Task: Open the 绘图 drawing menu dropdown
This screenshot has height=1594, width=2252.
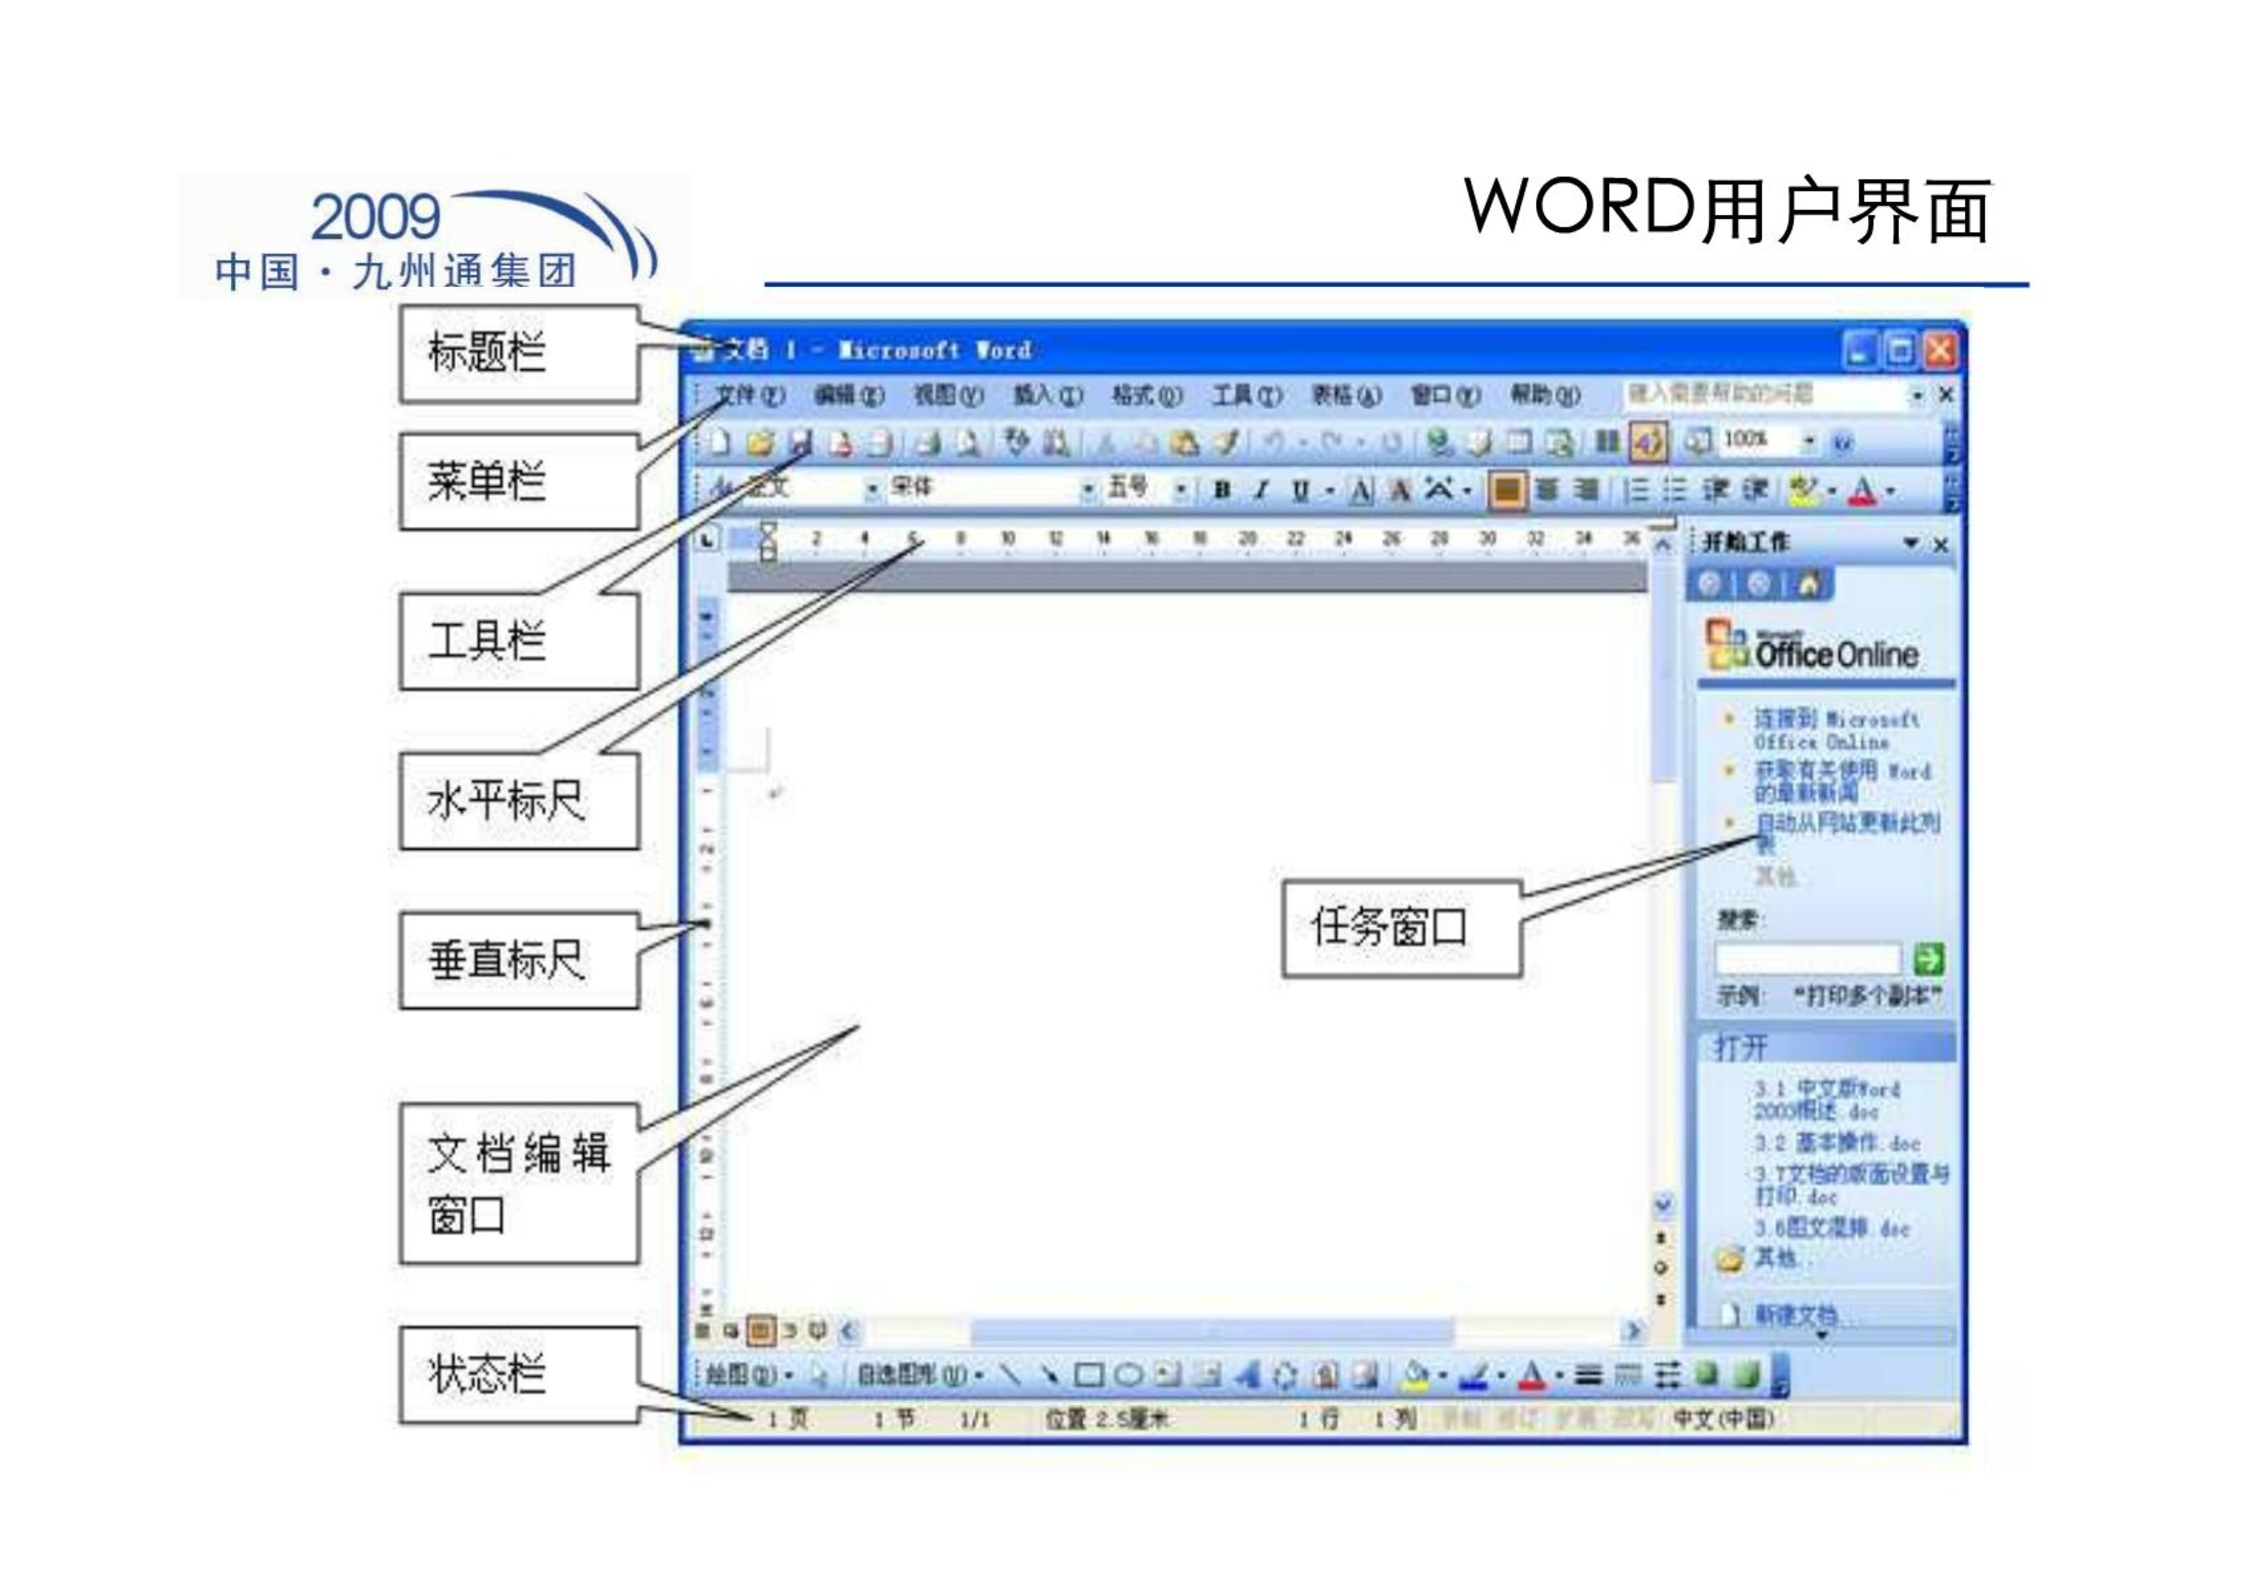Action: click(x=749, y=1376)
